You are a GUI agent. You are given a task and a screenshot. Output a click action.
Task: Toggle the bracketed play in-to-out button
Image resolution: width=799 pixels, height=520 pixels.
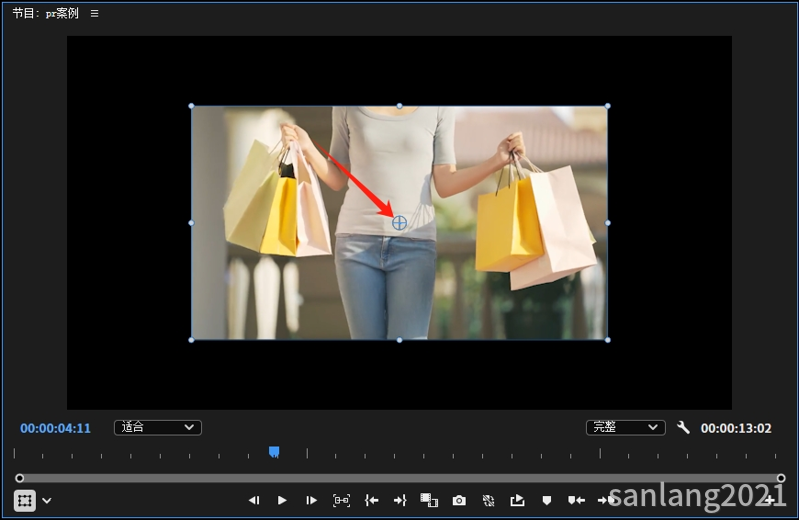pos(342,500)
